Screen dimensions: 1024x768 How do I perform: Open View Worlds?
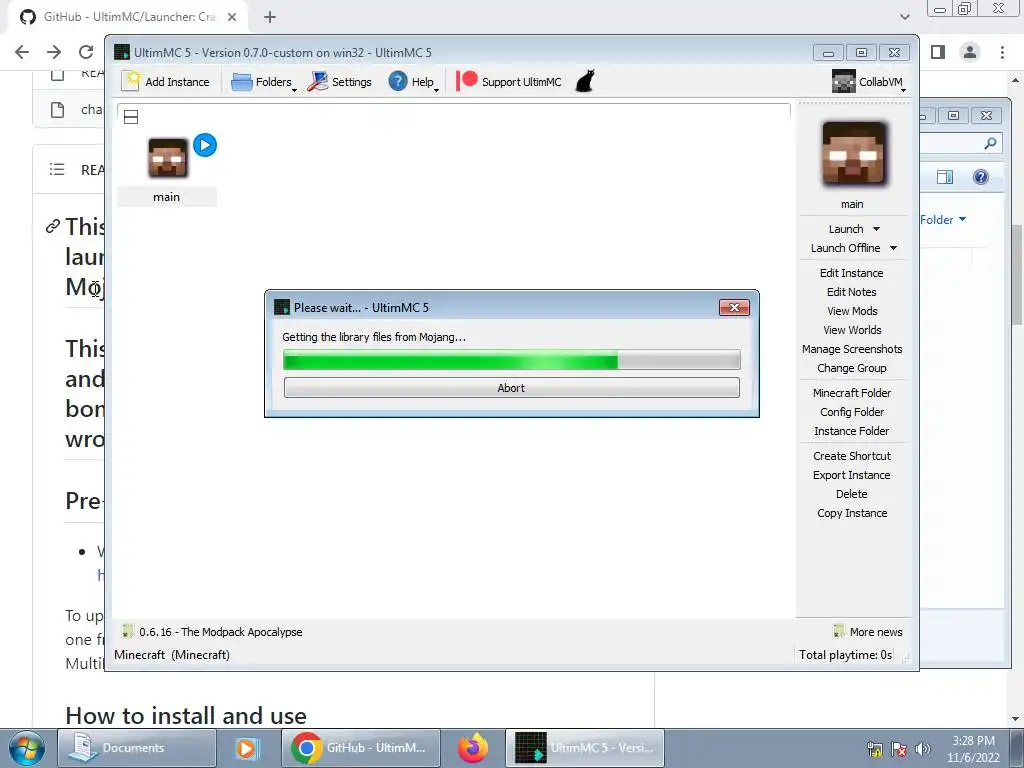852,330
